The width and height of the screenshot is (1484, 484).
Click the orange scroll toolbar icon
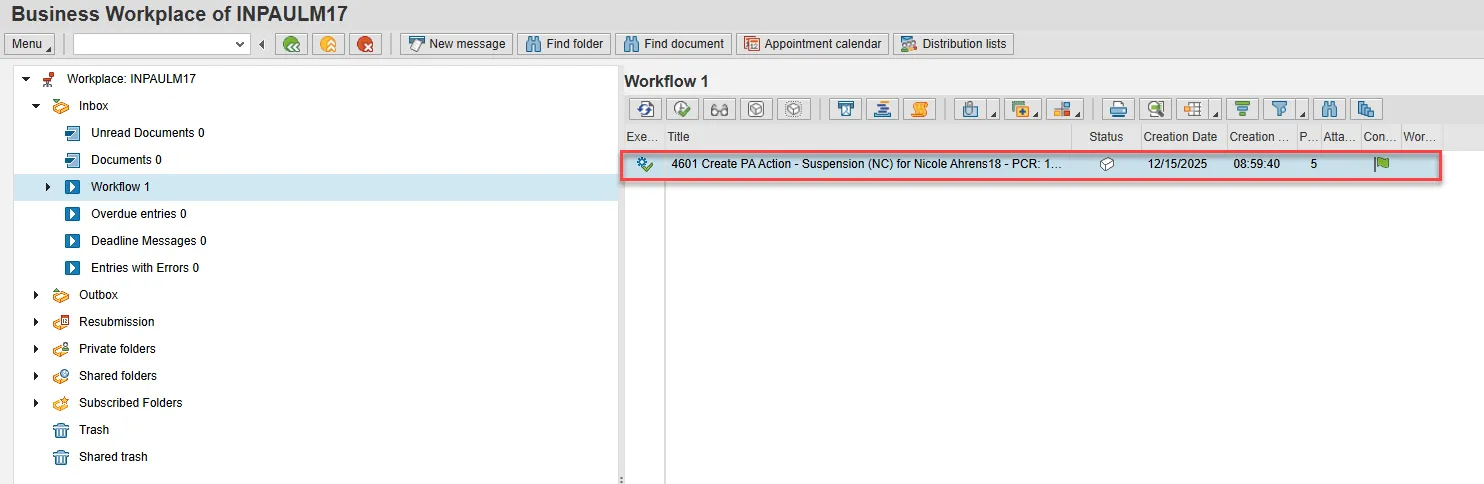[919, 109]
